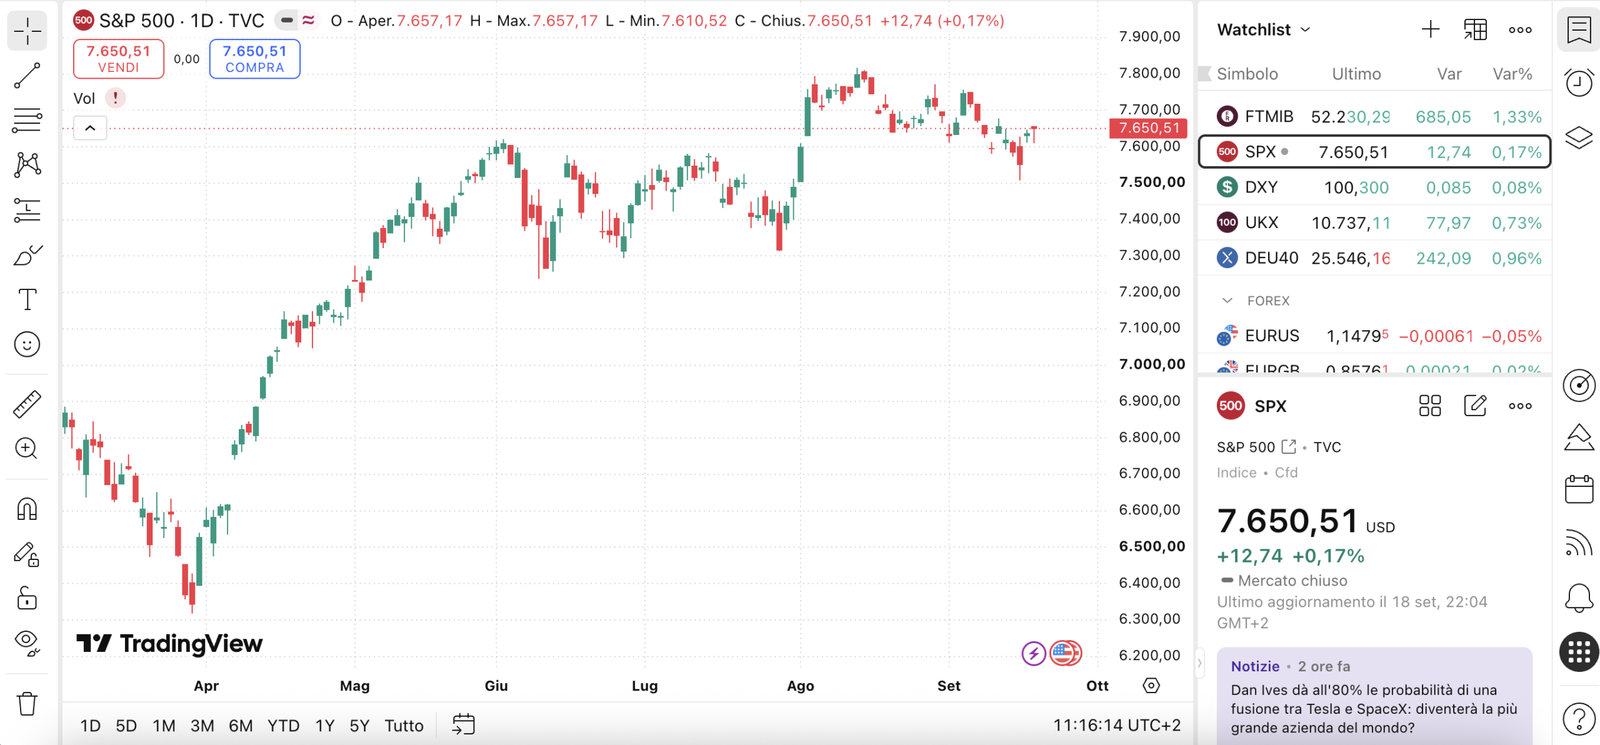Collapse the FOREX section

1227,301
